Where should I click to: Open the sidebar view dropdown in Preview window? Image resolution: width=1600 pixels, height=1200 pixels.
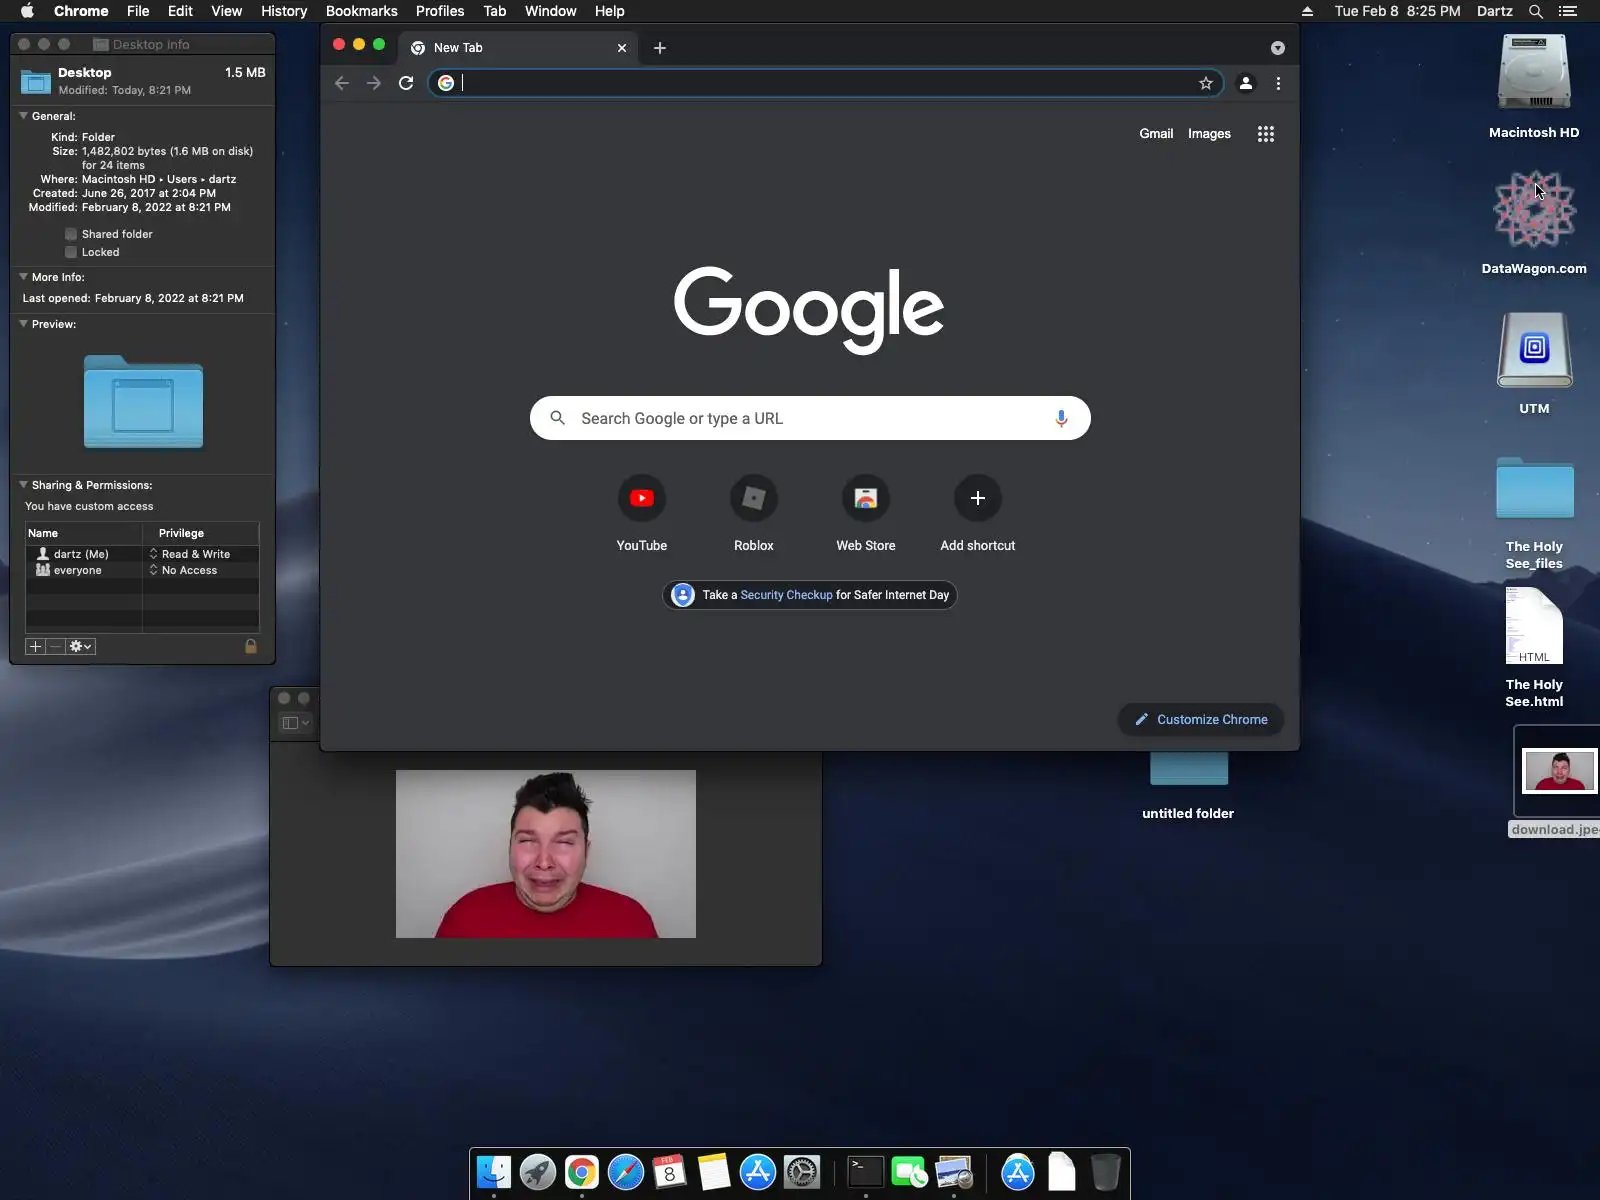point(296,723)
